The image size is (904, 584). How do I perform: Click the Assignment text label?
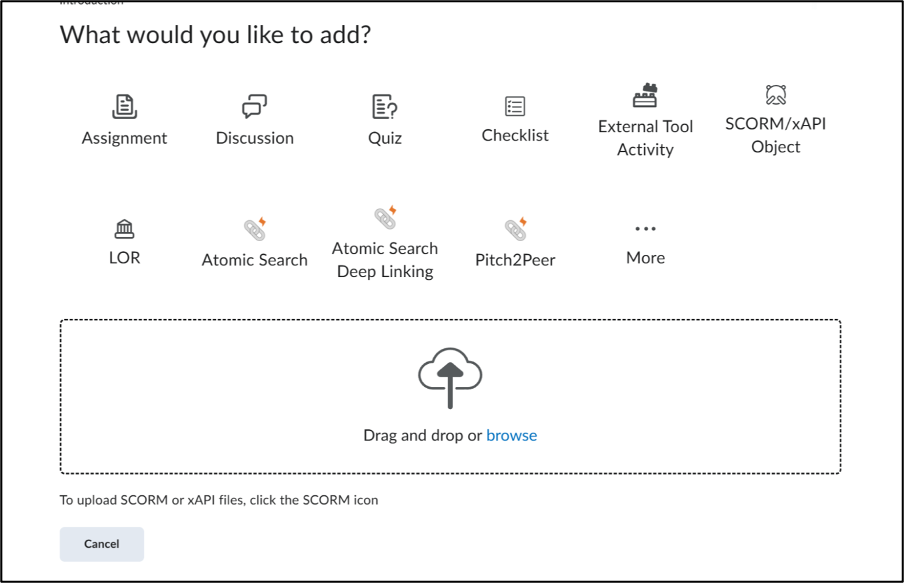(x=124, y=138)
